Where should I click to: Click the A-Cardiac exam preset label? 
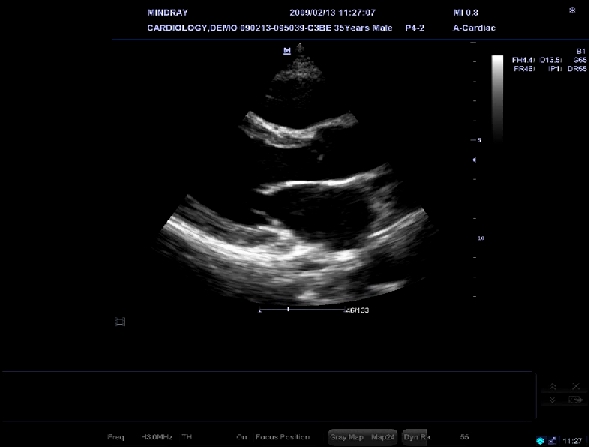(x=474, y=28)
